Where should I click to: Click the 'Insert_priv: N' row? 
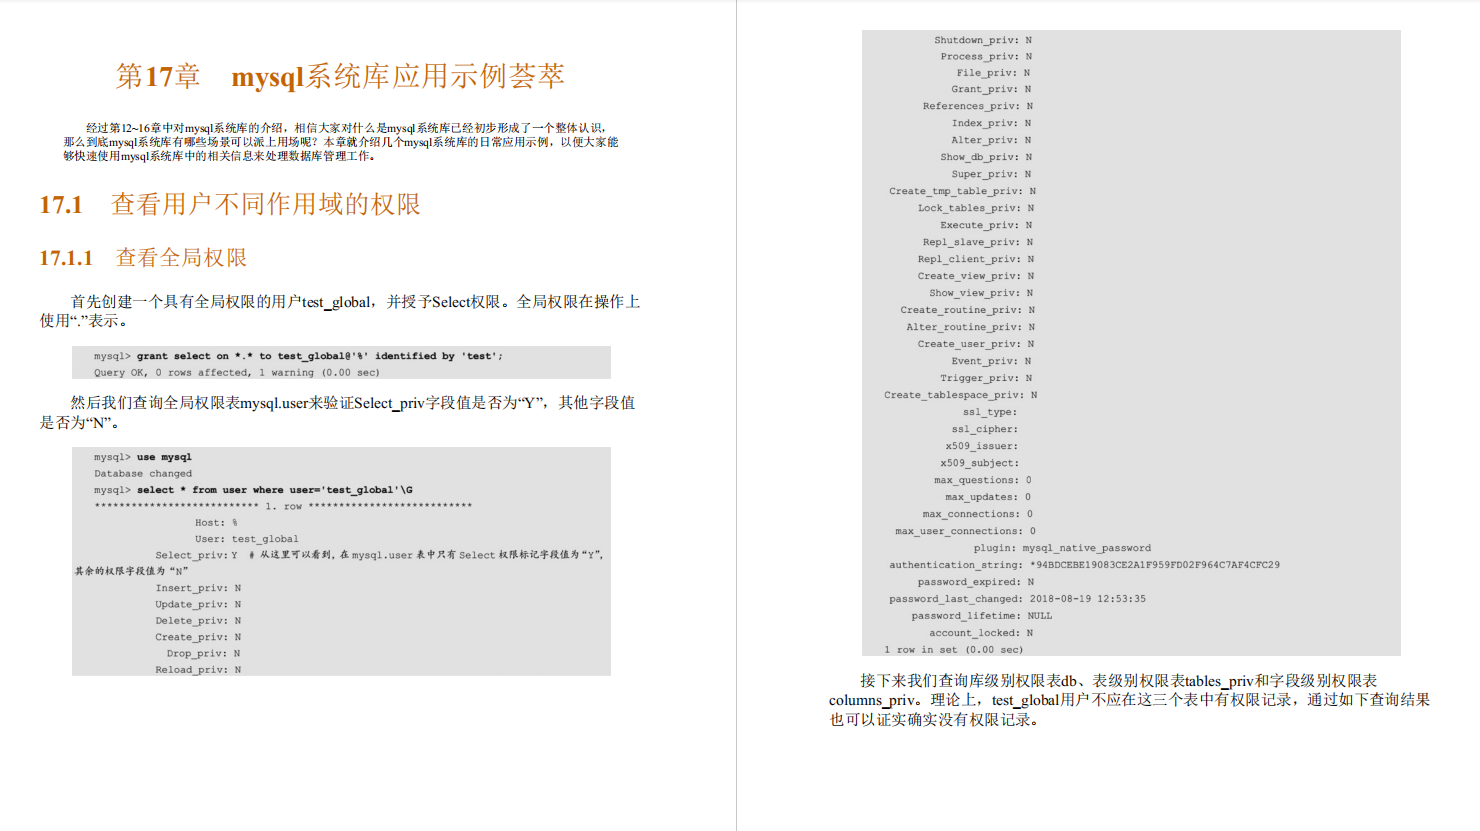[198, 588]
